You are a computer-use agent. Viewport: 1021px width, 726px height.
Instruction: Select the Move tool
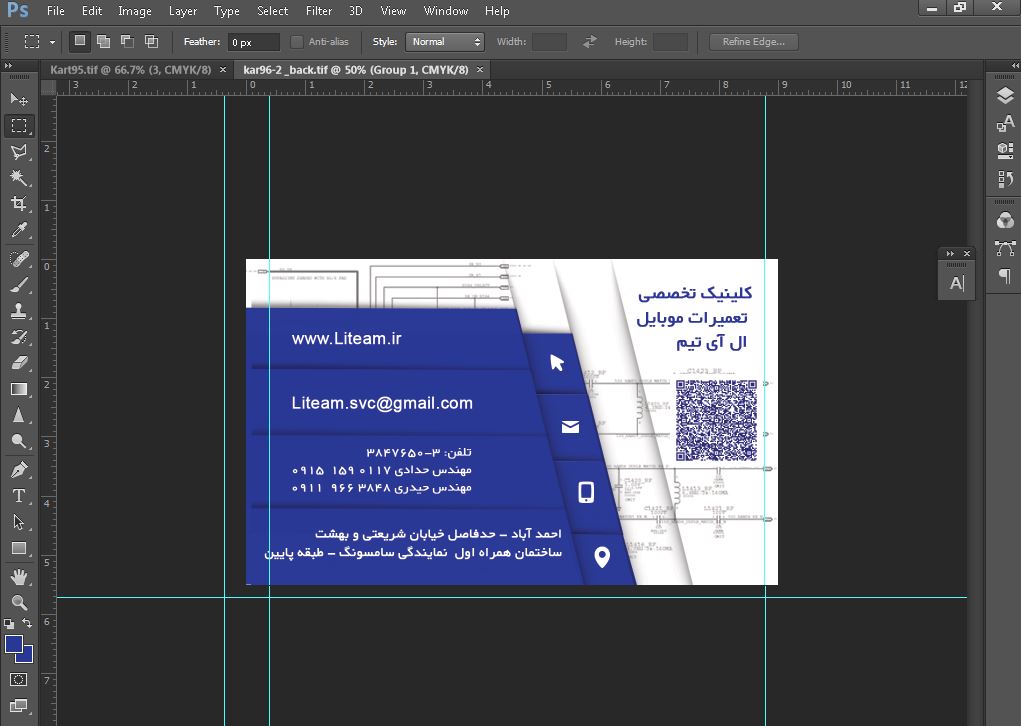19,99
